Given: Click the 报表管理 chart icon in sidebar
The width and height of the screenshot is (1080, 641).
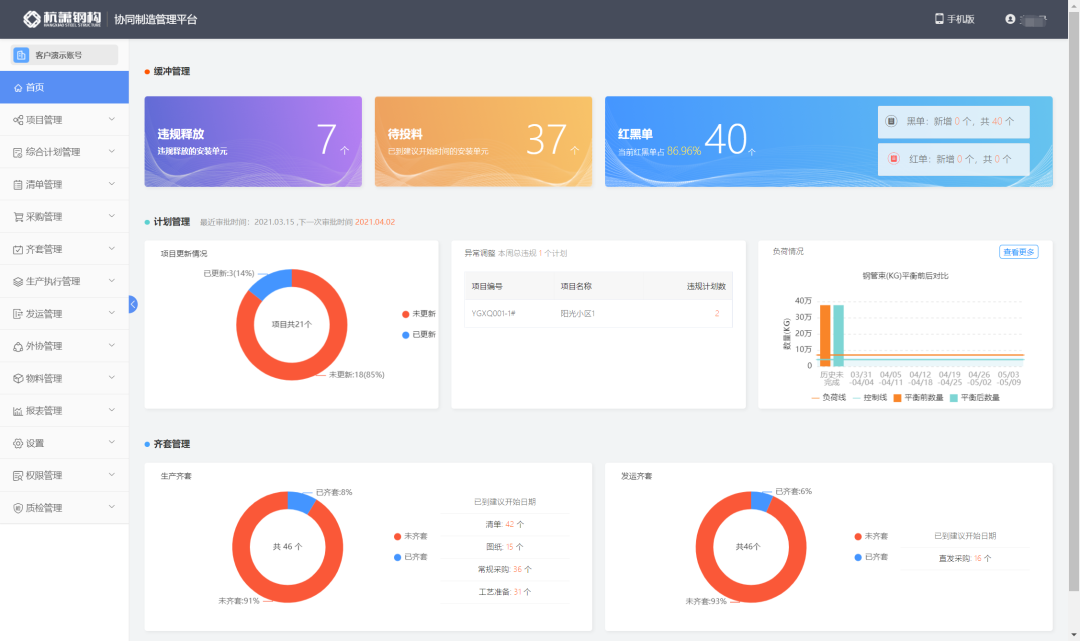Looking at the screenshot, I should (x=18, y=411).
